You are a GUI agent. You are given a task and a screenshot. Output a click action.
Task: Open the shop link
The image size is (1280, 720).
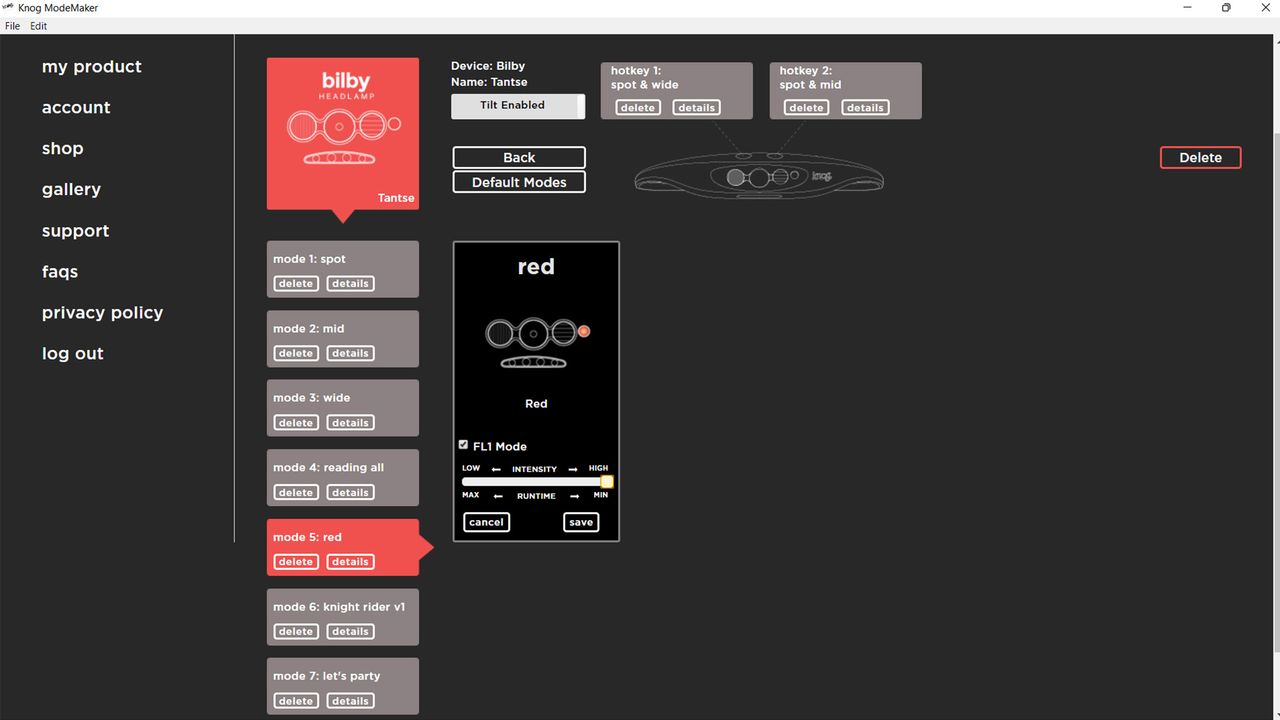(x=62, y=149)
